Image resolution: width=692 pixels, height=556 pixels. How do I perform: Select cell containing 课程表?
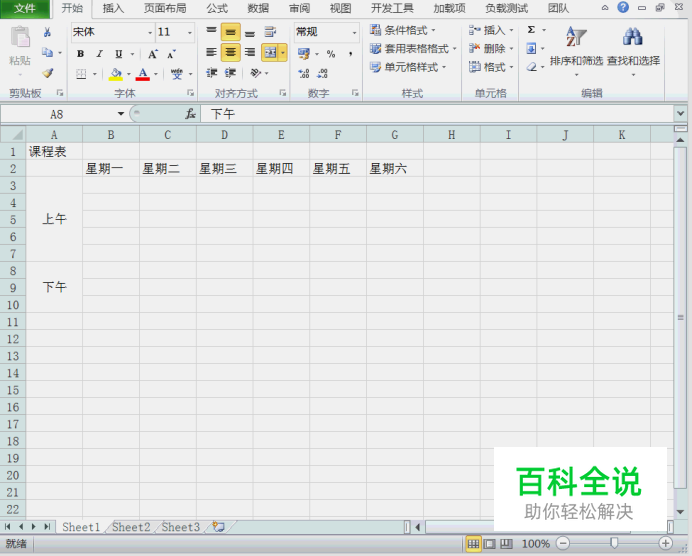point(54,152)
